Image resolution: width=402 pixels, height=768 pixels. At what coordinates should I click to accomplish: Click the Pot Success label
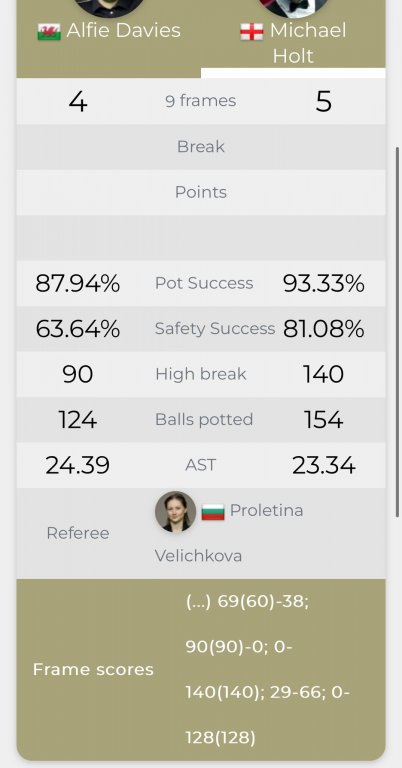pos(204,283)
